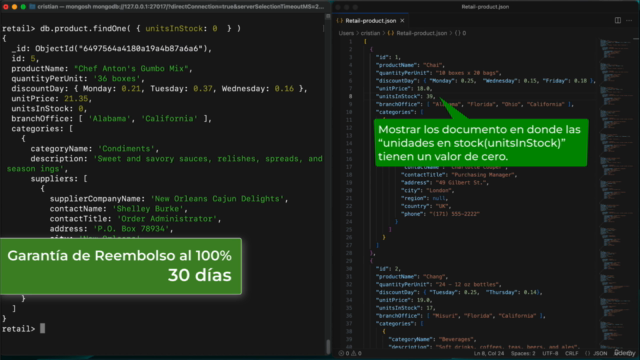640x360 pixels.
Task: Open errors and warnings problems panel
Action: [x=350, y=353]
